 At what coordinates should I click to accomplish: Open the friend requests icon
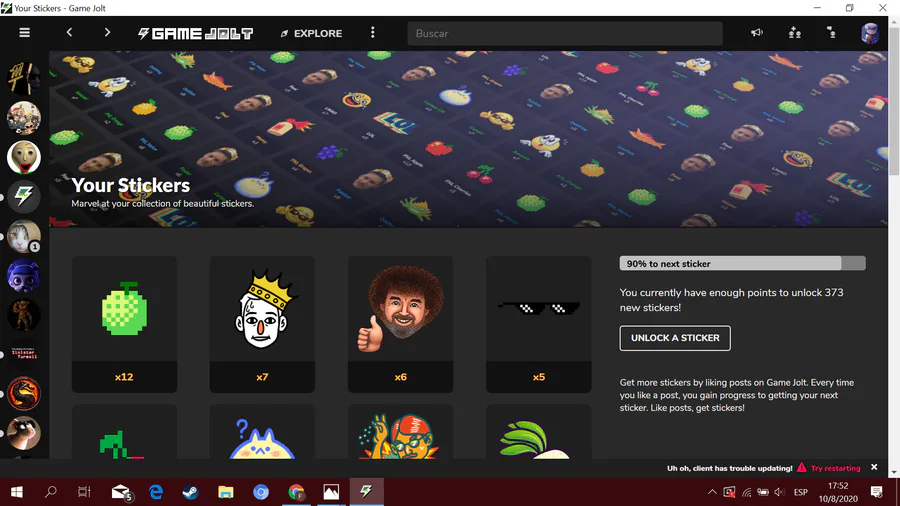tap(831, 33)
